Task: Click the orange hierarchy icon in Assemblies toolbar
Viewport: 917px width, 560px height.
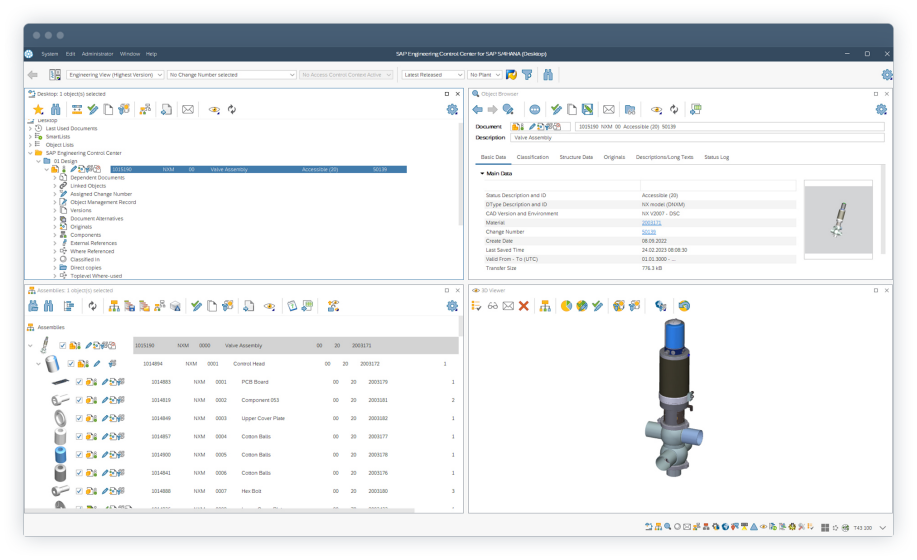Action: coord(114,306)
